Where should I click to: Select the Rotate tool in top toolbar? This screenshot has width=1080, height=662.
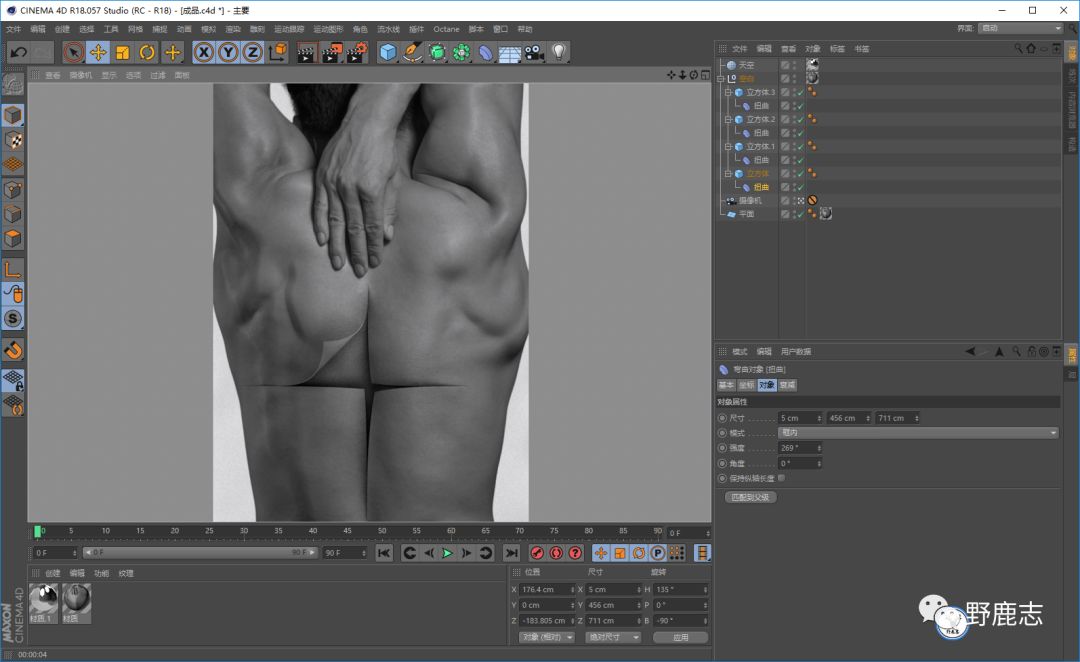coord(147,52)
